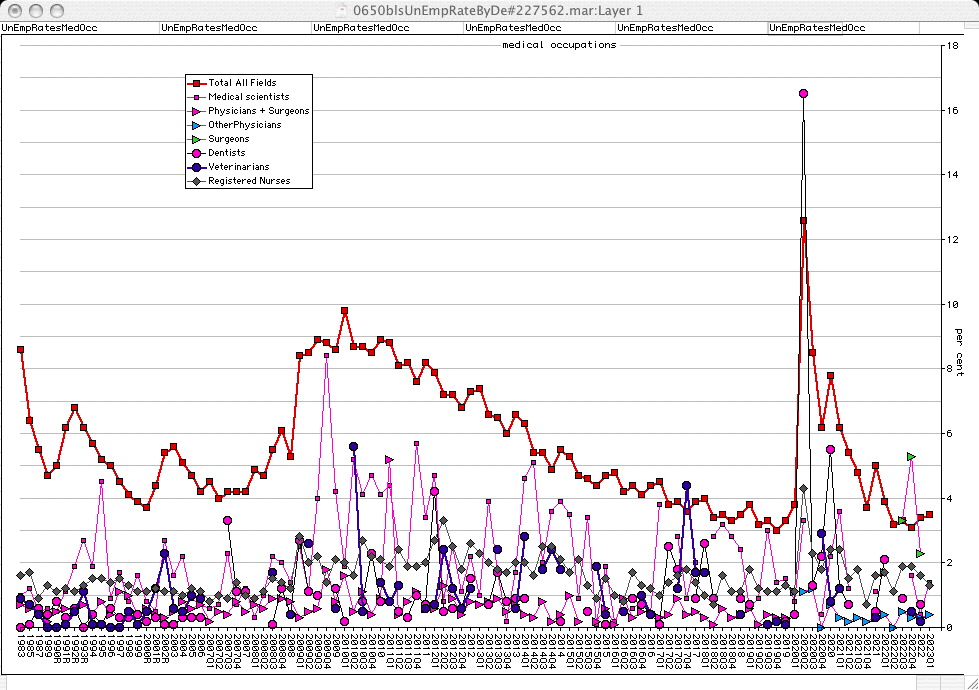Select the Medical scientists legend marker

tap(198, 97)
